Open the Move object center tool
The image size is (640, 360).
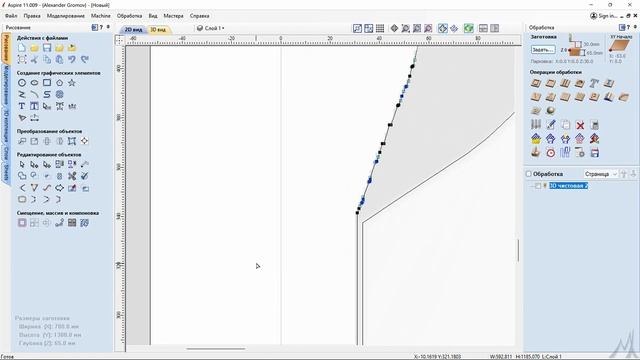pyautogui.click(x=84, y=141)
